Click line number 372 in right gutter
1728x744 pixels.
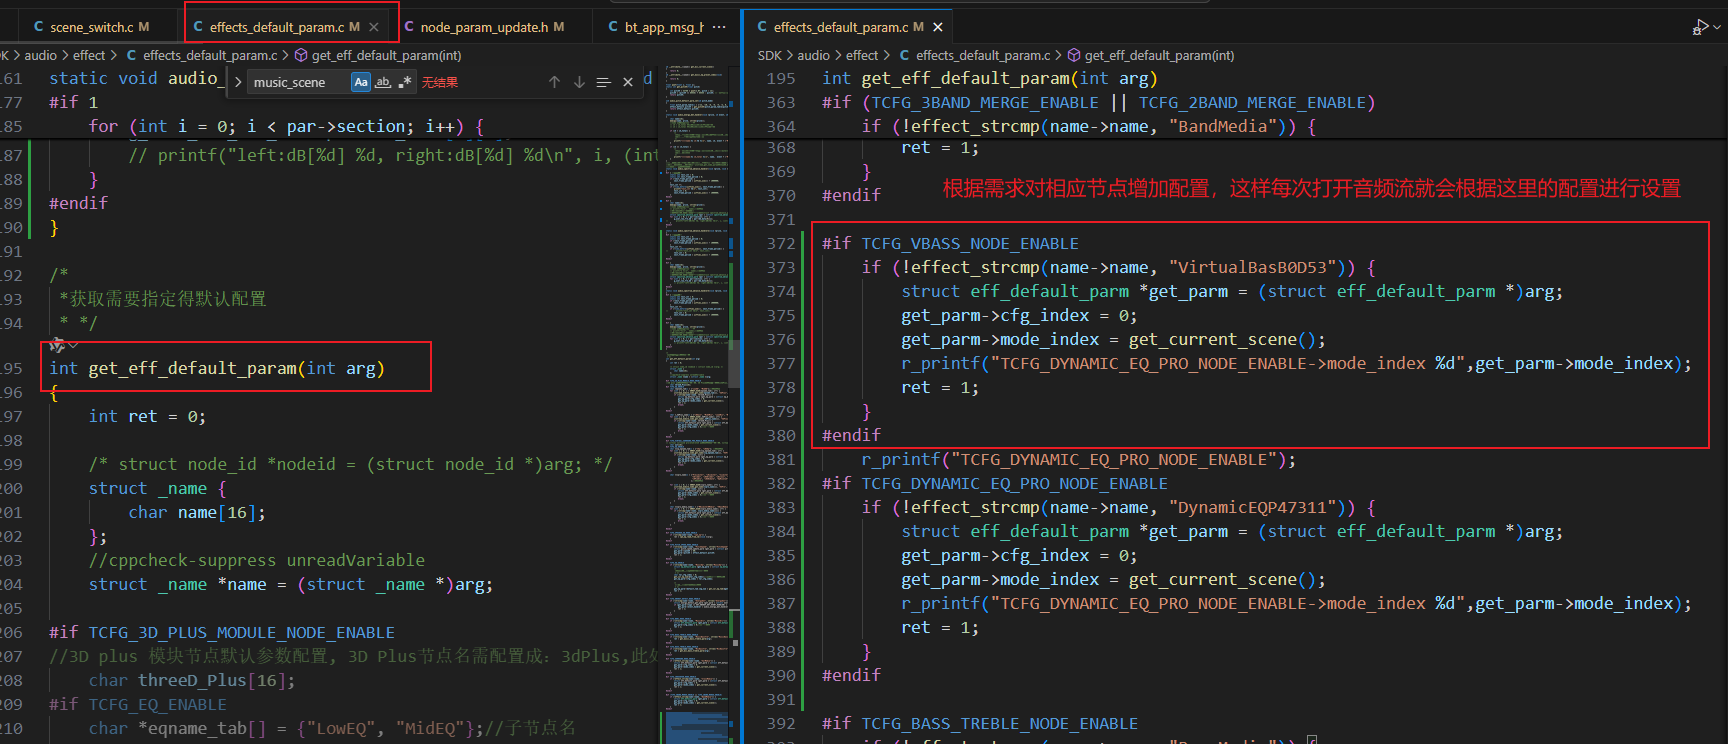(781, 243)
